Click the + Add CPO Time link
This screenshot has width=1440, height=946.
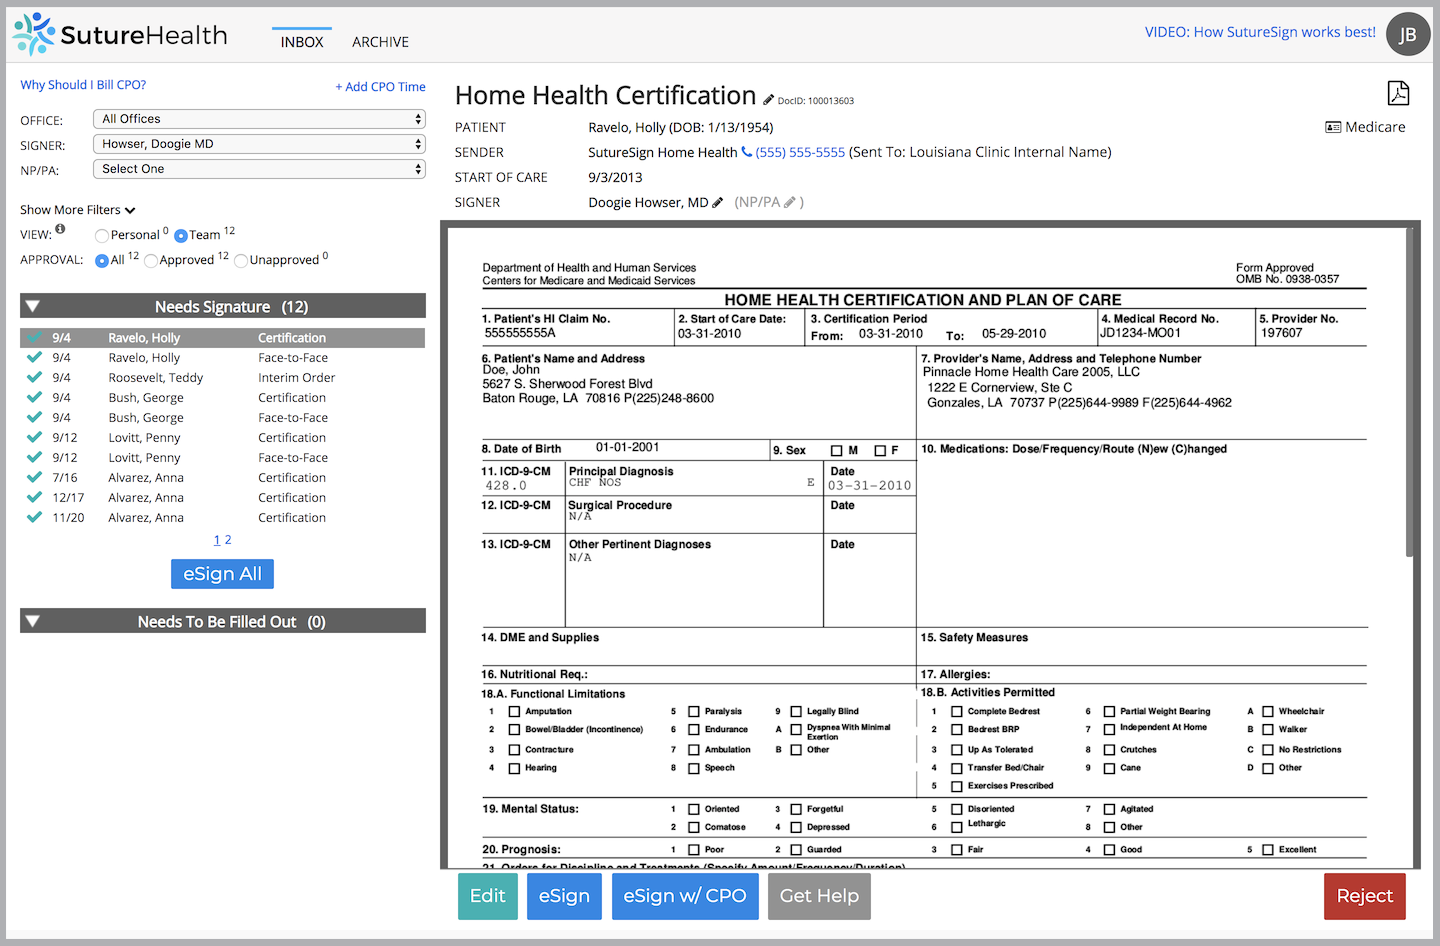coord(380,86)
